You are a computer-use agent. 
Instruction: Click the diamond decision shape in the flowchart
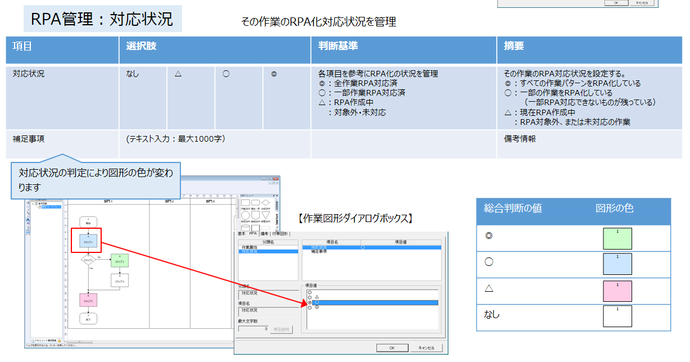88,260
